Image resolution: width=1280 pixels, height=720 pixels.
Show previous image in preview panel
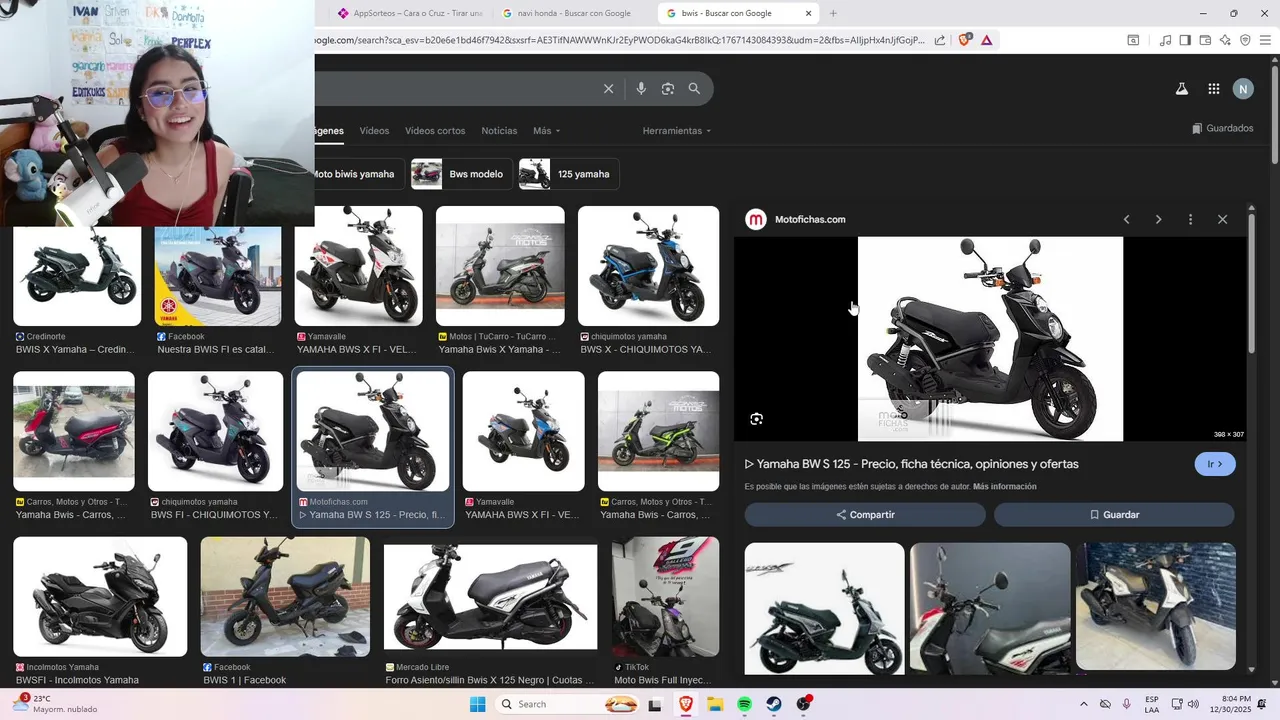point(1126,219)
